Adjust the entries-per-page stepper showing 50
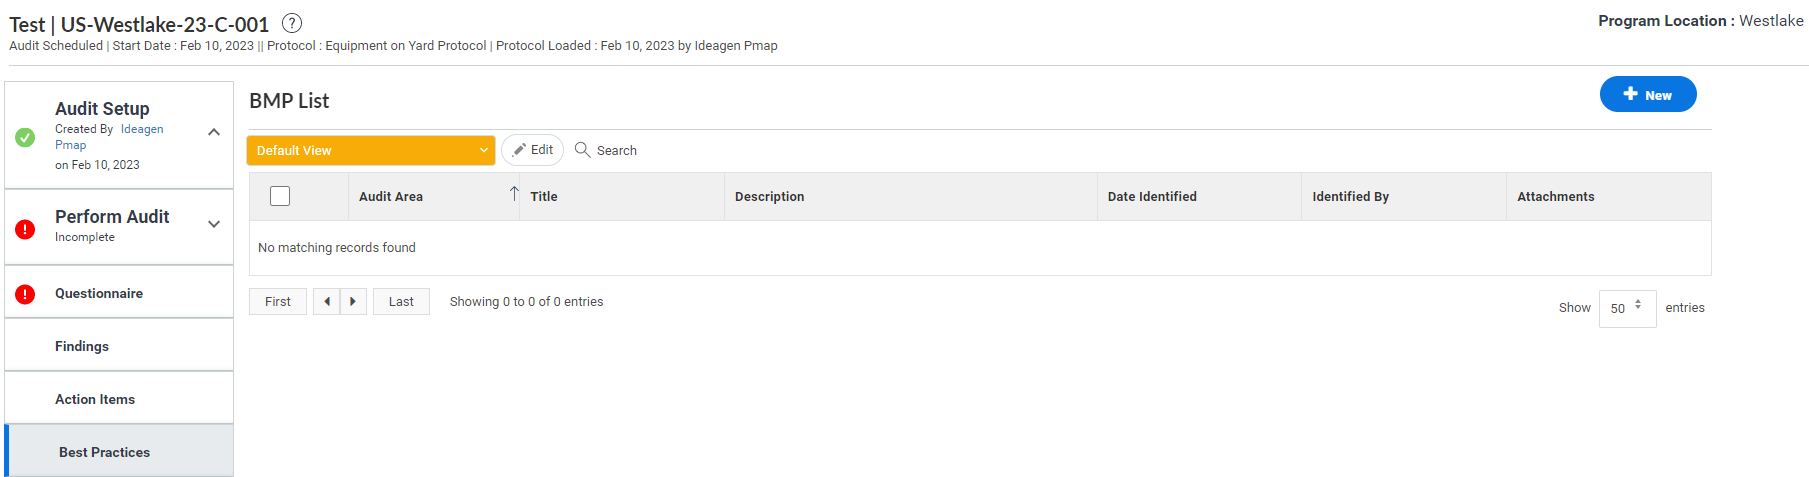This screenshot has width=1809, height=477. [1627, 308]
